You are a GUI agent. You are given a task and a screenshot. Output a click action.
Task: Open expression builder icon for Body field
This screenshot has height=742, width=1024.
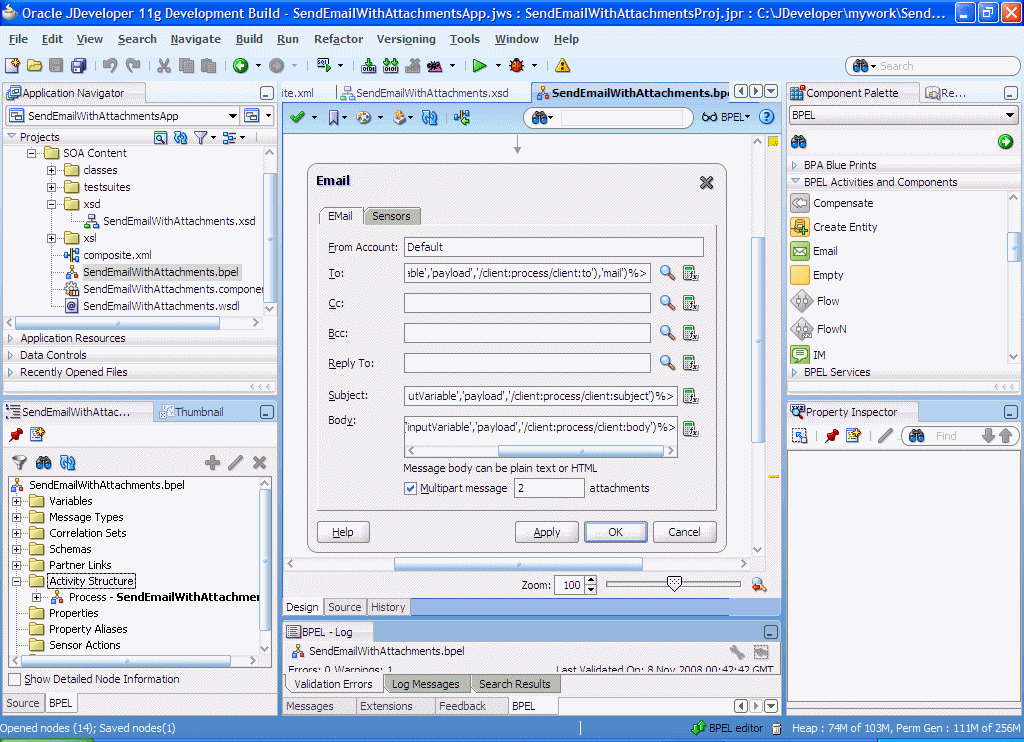point(690,428)
